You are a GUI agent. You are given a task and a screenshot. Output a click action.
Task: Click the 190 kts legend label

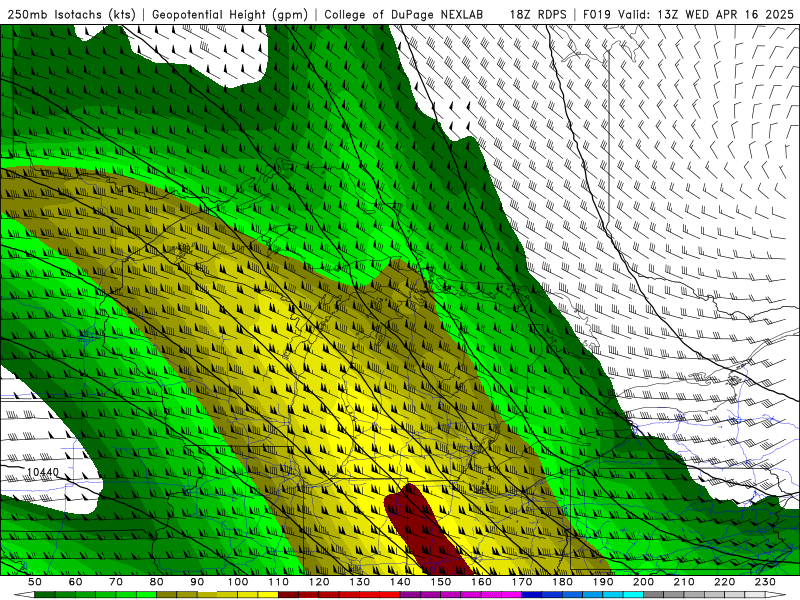coord(604,582)
